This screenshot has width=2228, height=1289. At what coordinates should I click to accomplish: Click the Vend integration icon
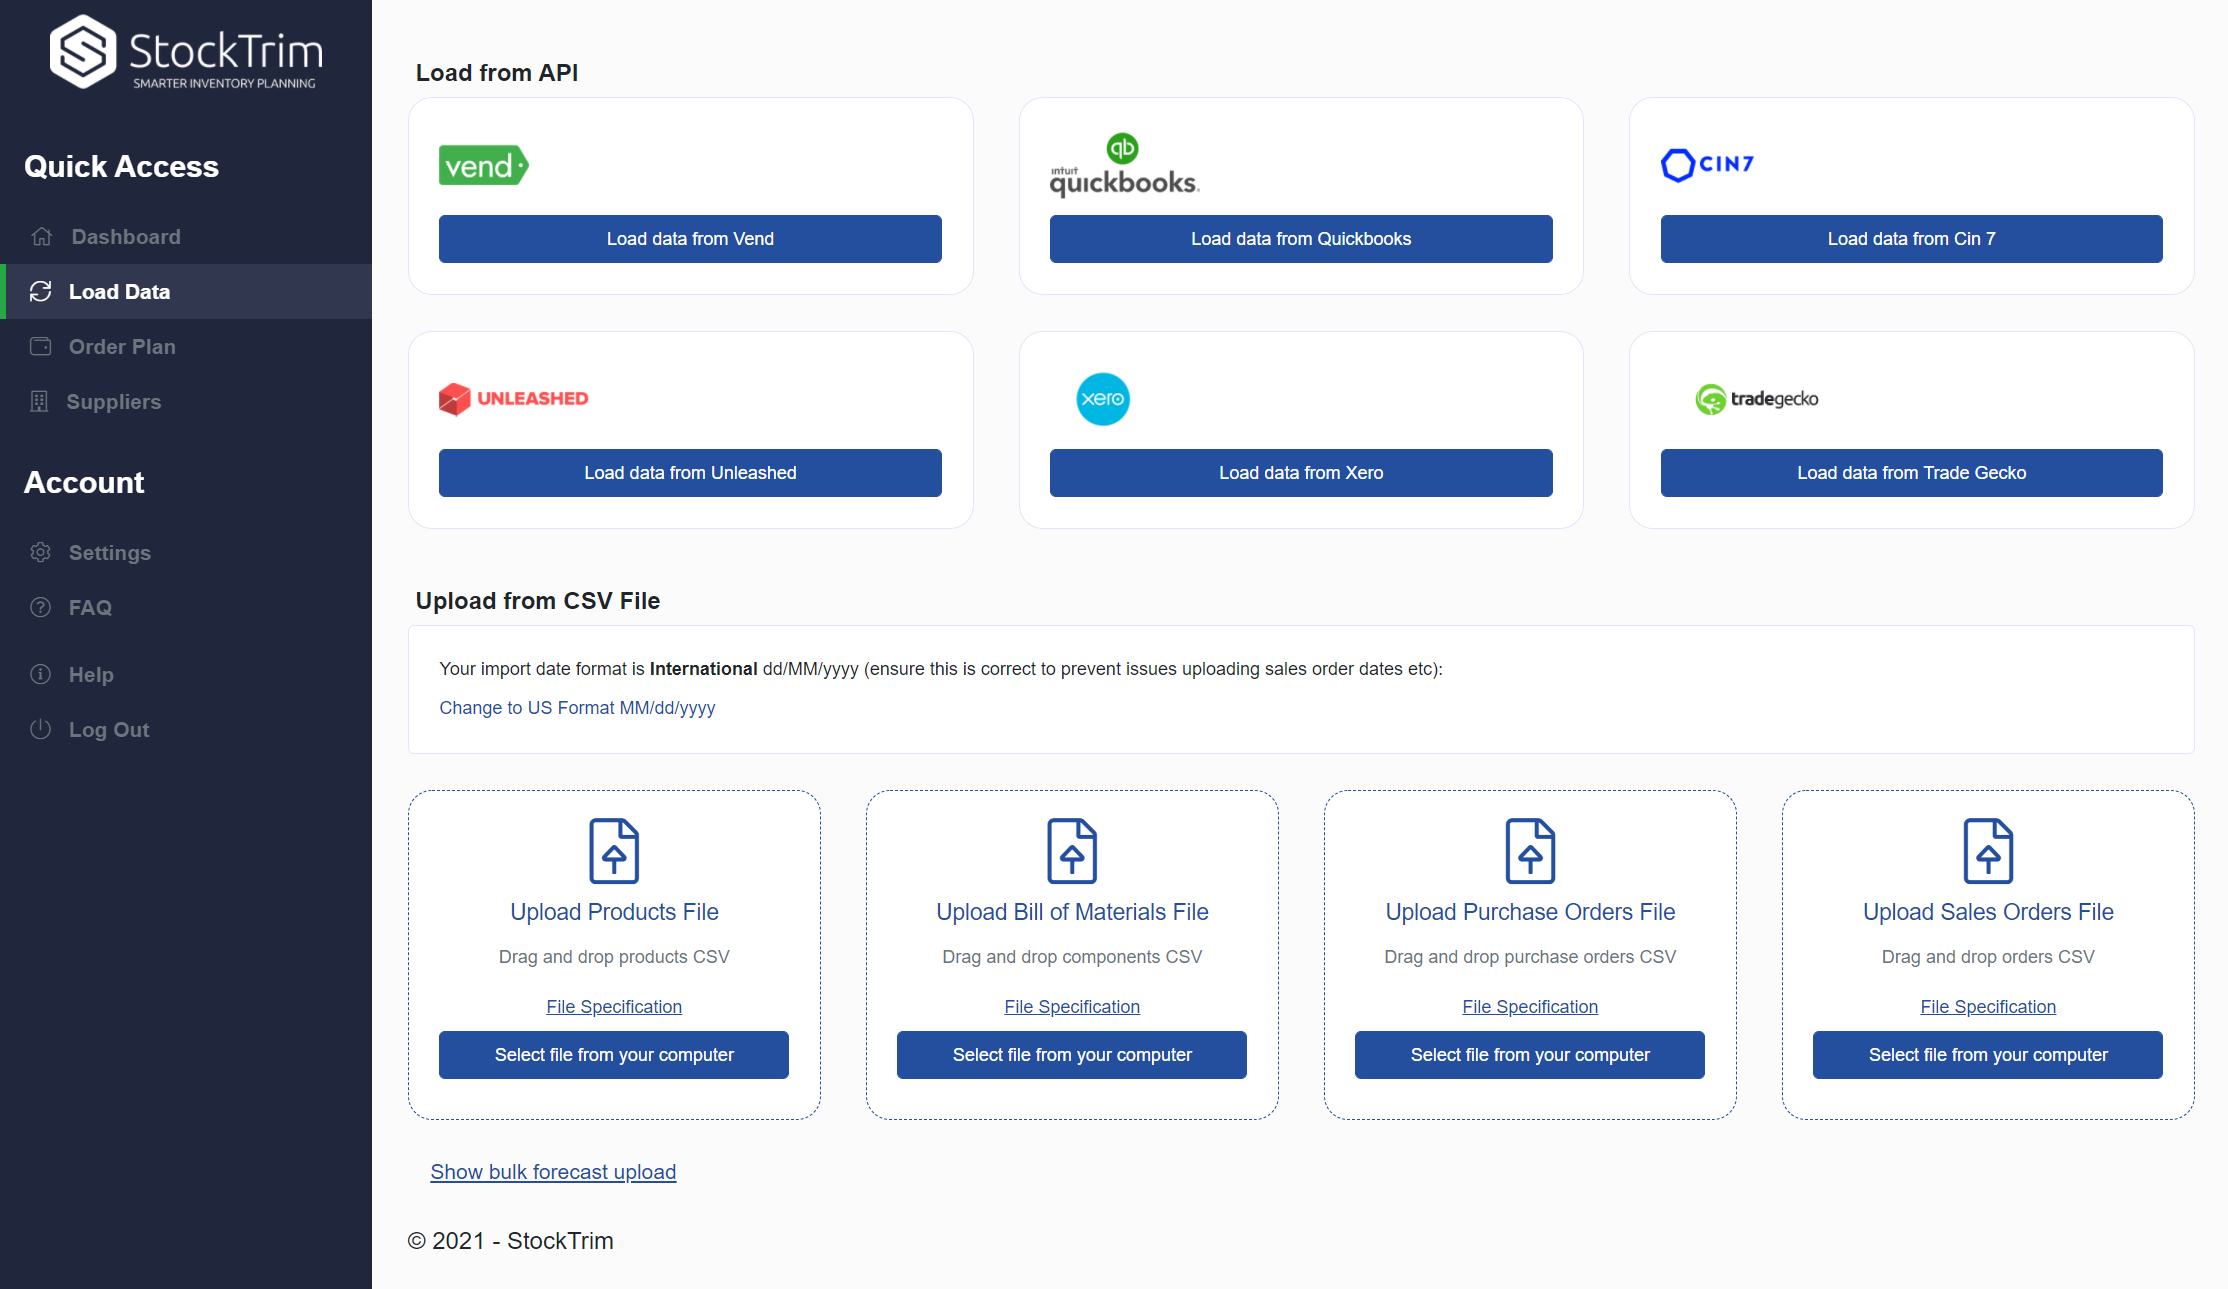pos(483,166)
